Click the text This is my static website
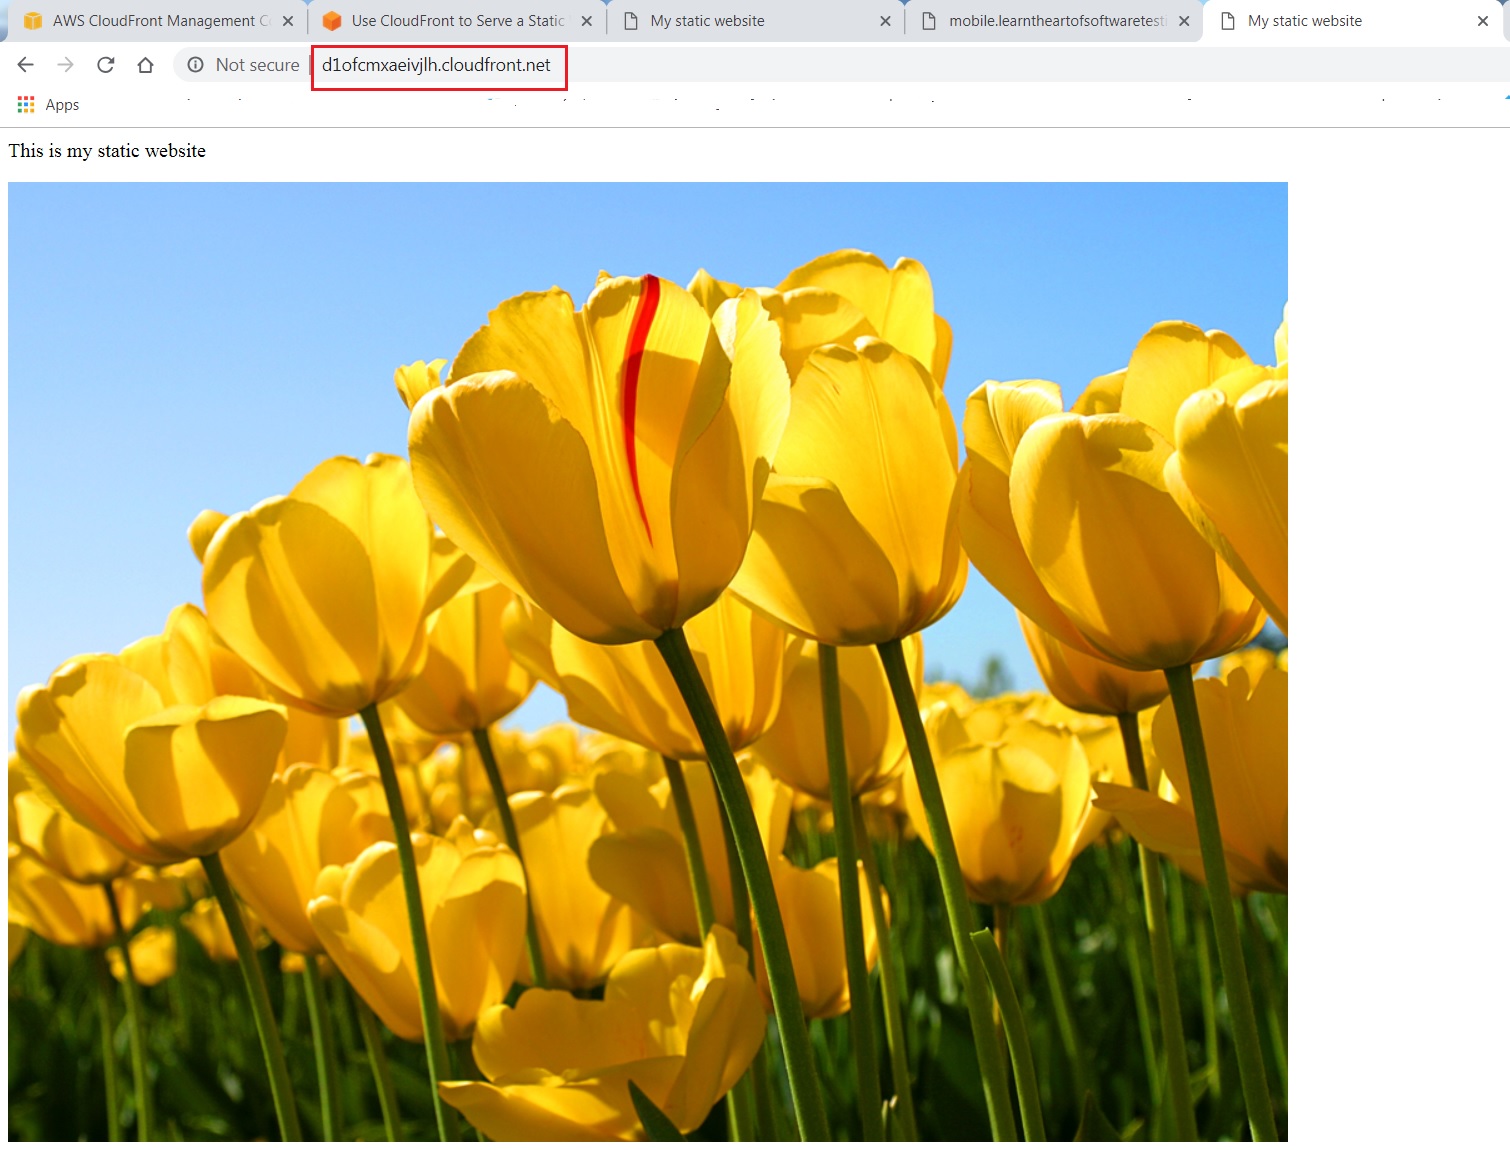 pyautogui.click(x=107, y=151)
